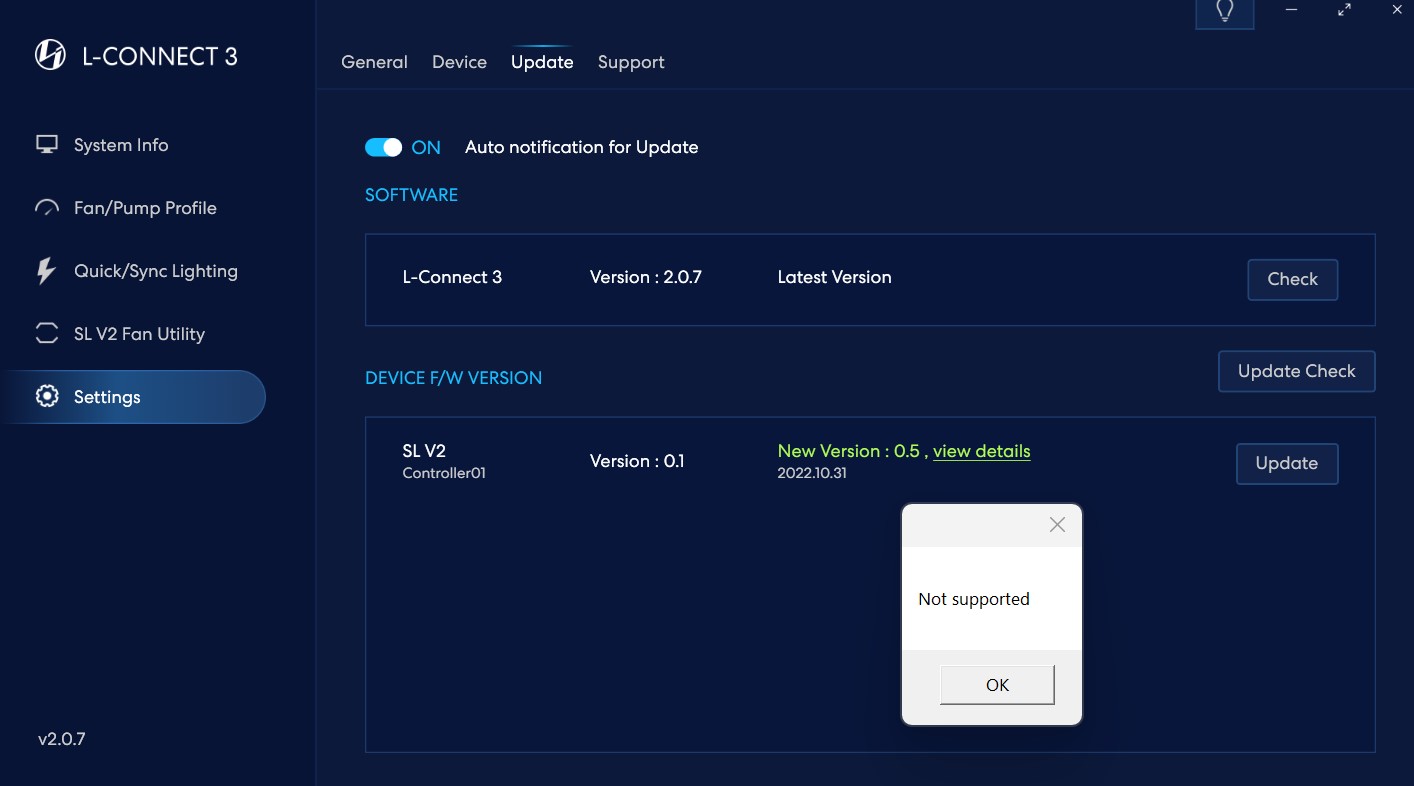Select the Update tab
The height and width of the screenshot is (786, 1414).
tap(542, 62)
